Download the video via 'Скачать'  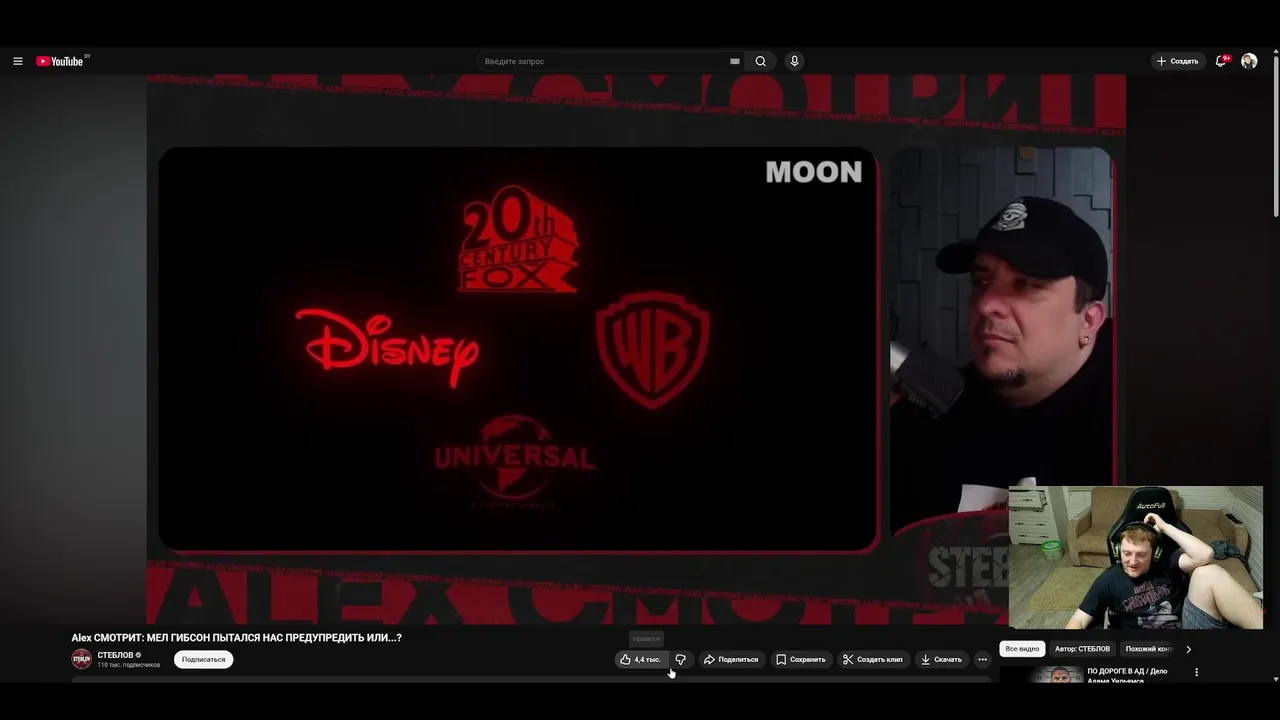click(942, 659)
